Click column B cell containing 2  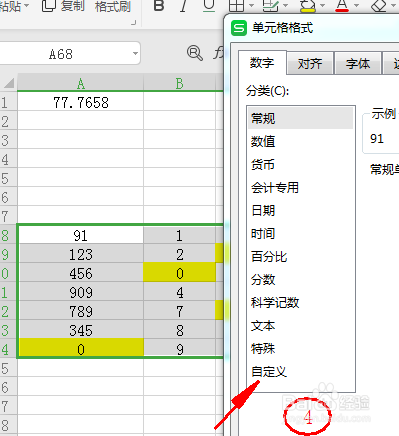[179, 254]
